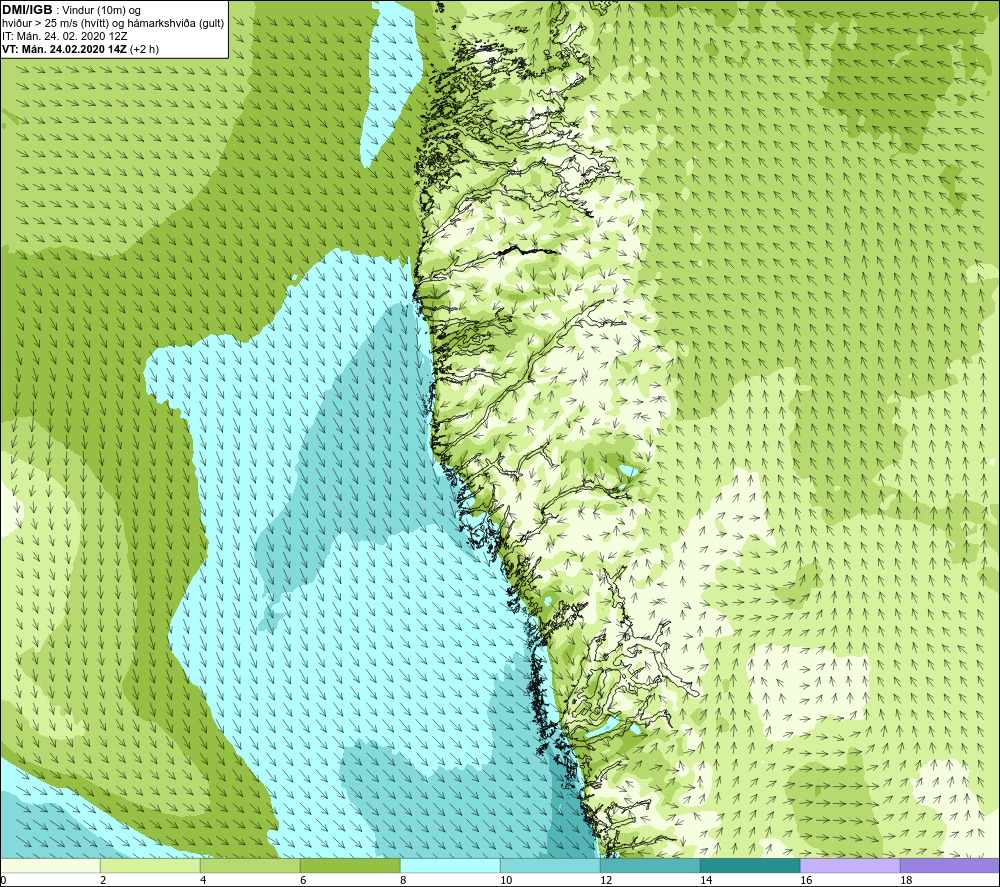The width and height of the screenshot is (1000, 887).
Task: Click the purple legend band above 18
Action: click(x=950, y=865)
